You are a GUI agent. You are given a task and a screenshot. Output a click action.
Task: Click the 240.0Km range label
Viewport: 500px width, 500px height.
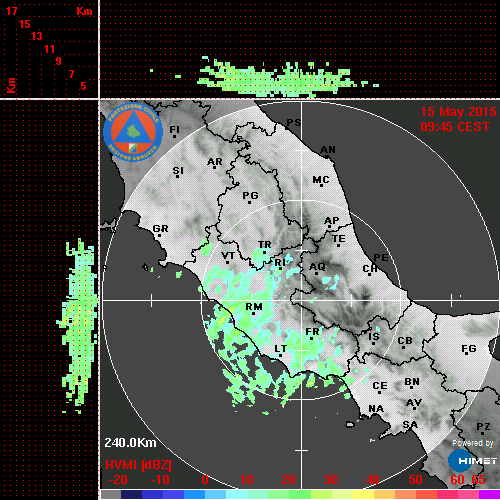point(130,443)
